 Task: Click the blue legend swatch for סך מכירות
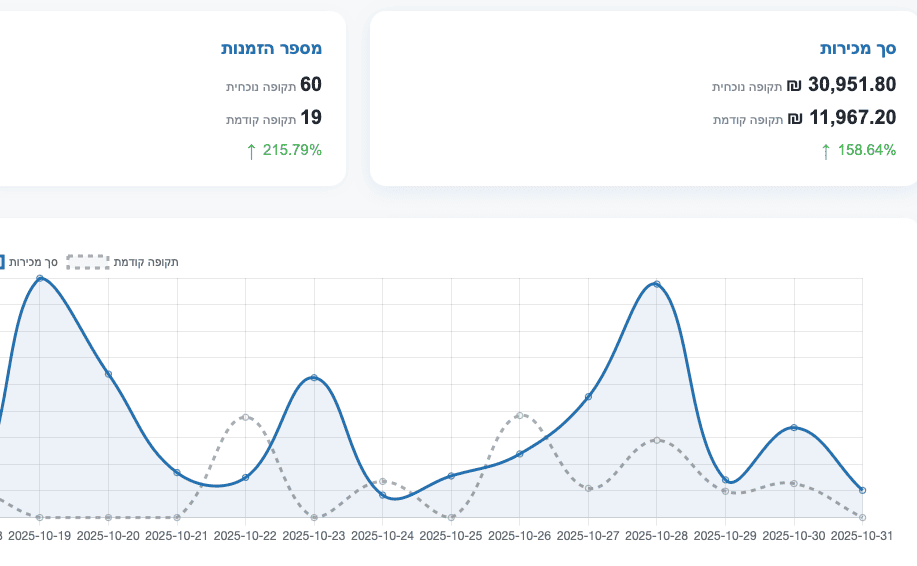(2, 262)
